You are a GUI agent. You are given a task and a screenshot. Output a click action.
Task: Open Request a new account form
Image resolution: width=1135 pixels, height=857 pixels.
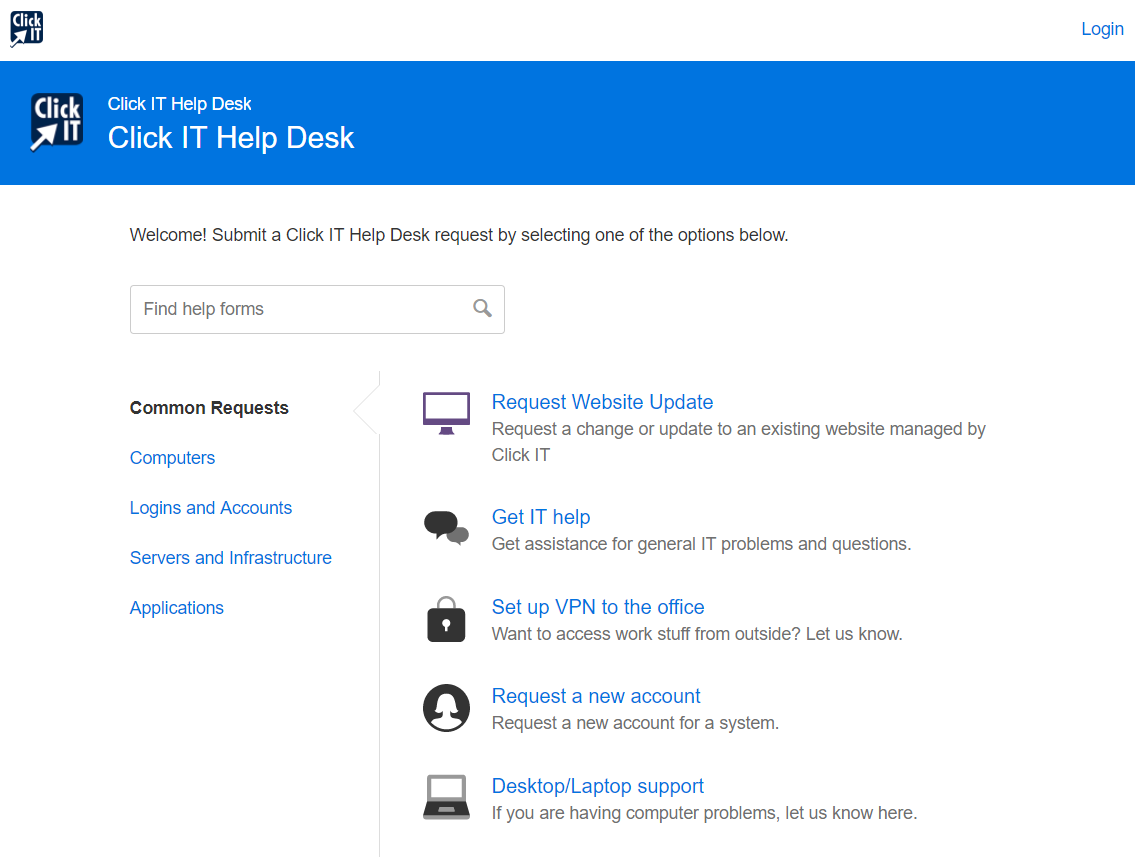pyautogui.click(x=596, y=696)
